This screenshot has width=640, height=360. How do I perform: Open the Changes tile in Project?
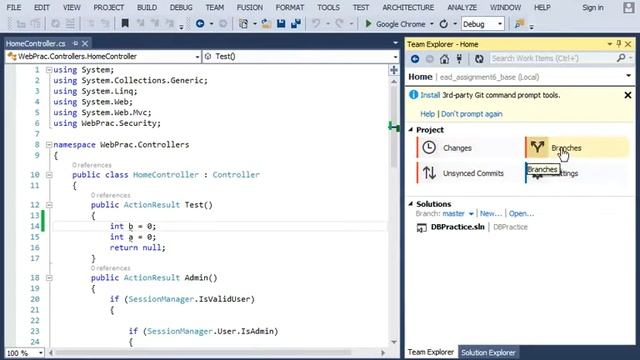tap(469, 148)
